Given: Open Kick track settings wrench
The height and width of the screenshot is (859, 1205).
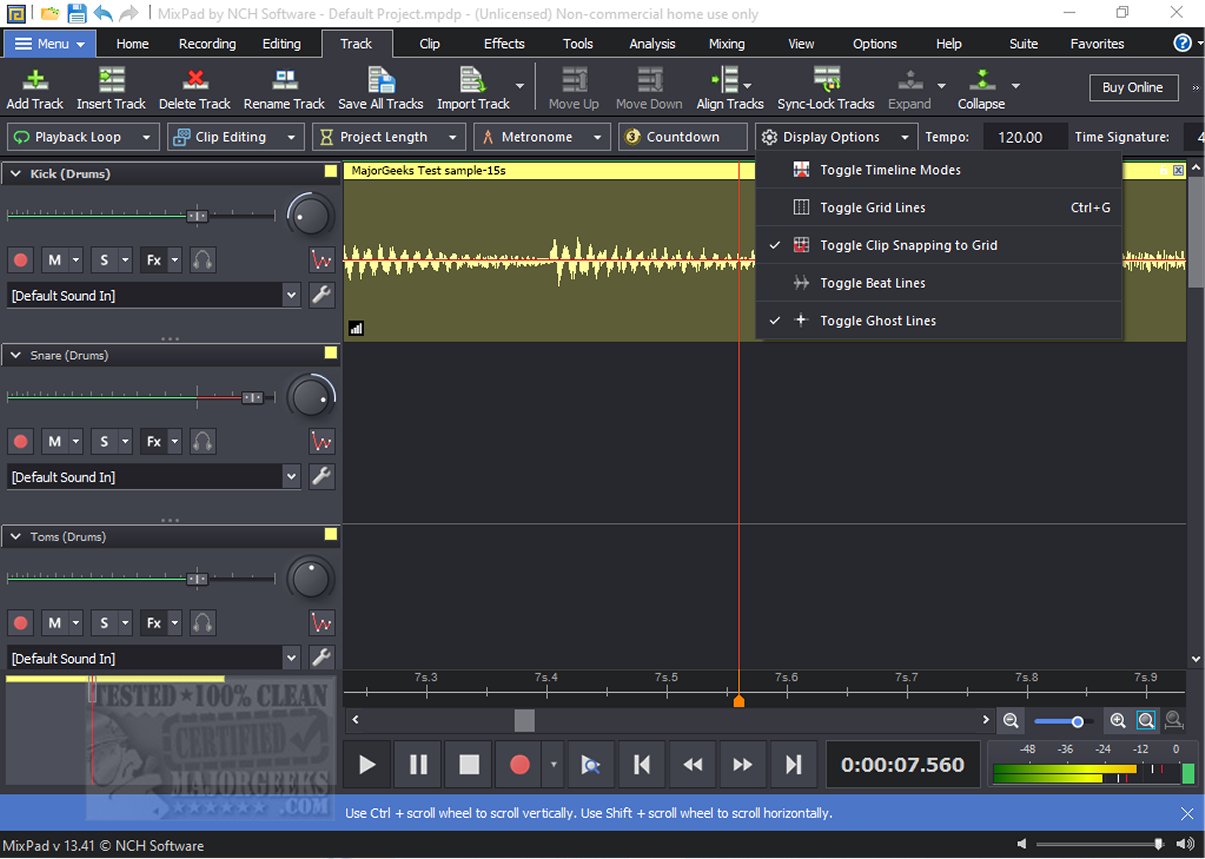Looking at the screenshot, I should (x=321, y=296).
